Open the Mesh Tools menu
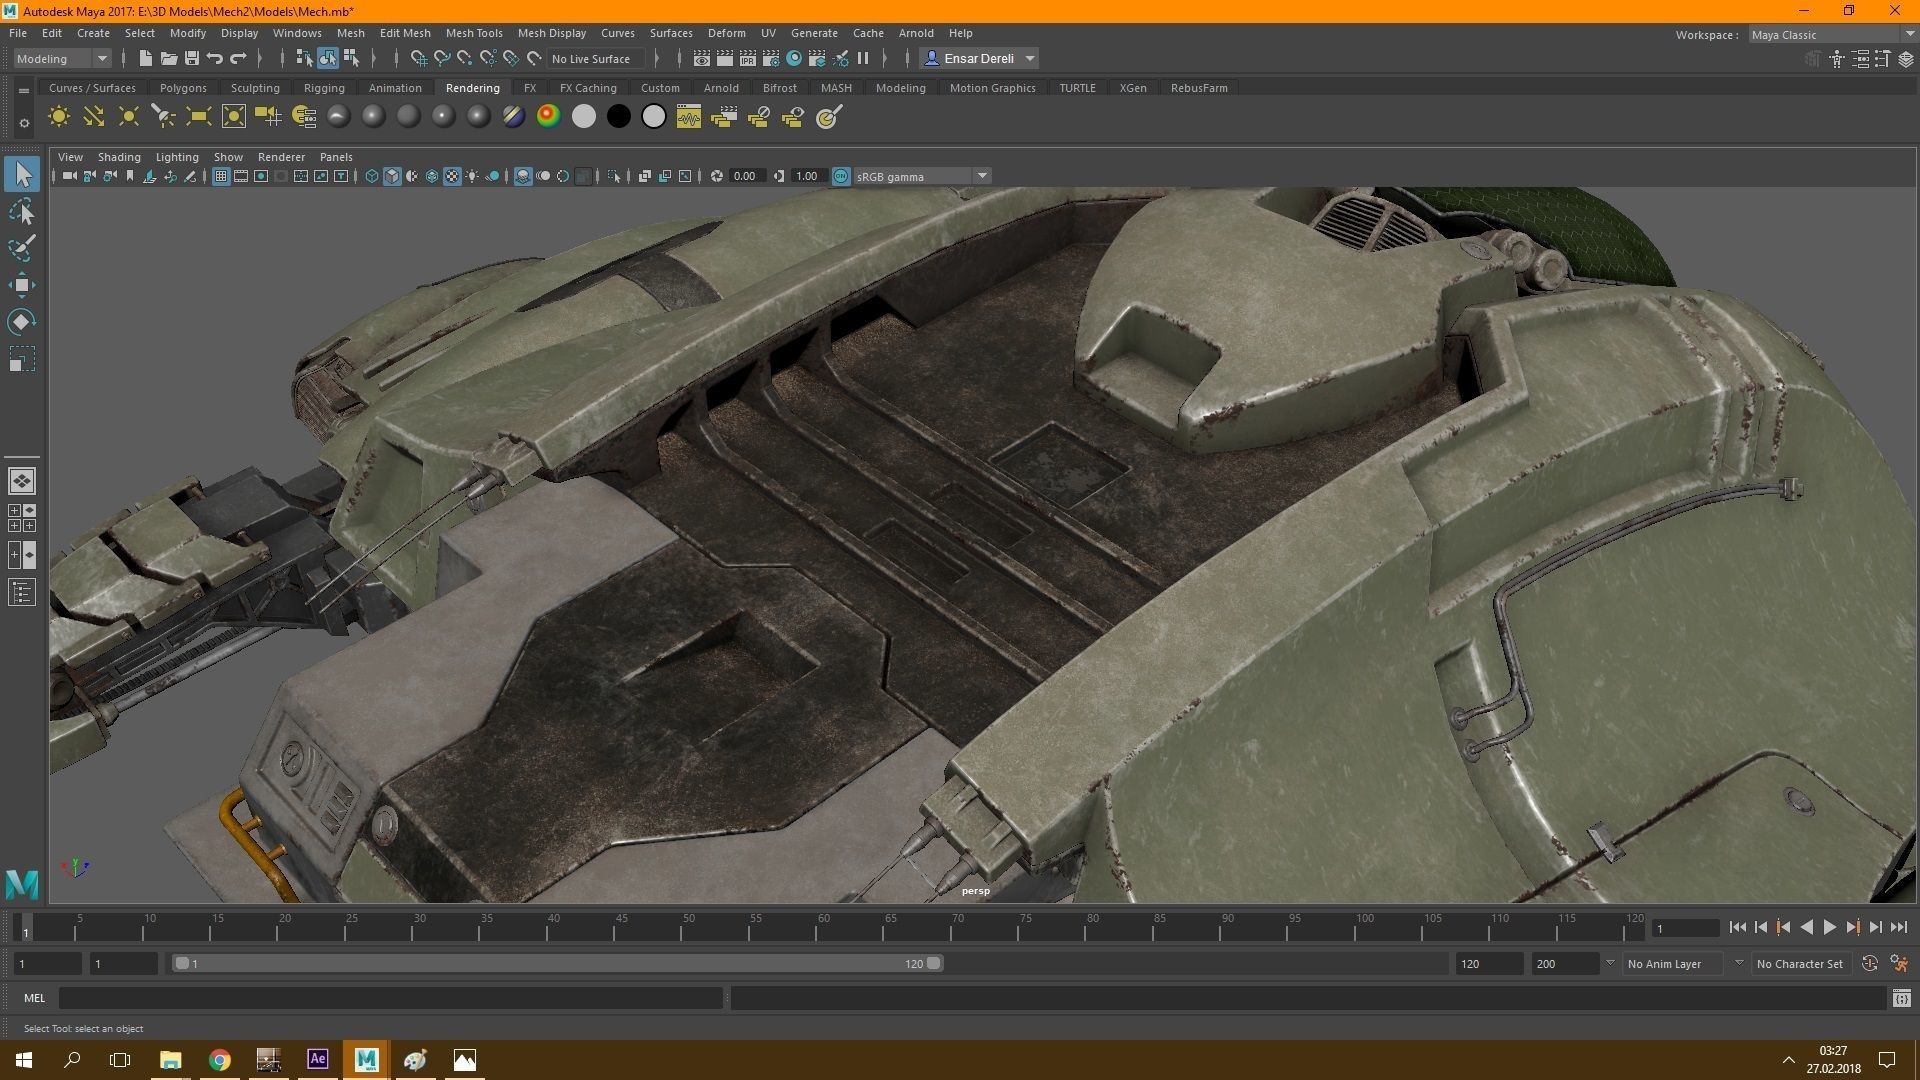 point(473,33)
